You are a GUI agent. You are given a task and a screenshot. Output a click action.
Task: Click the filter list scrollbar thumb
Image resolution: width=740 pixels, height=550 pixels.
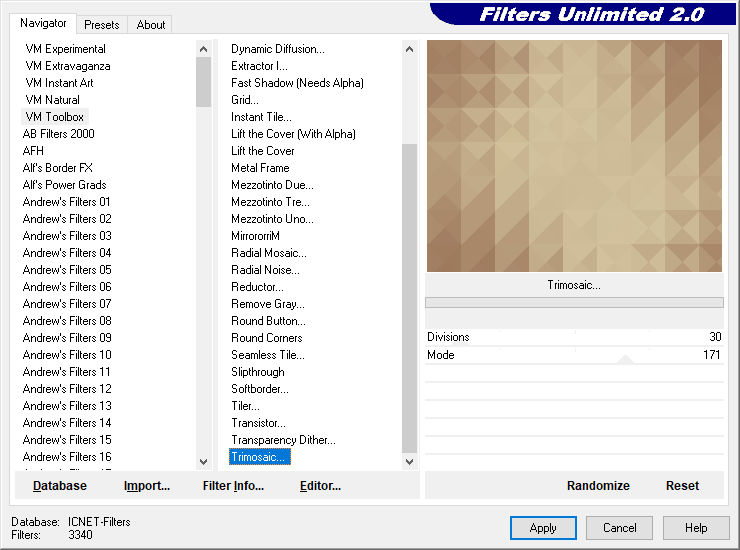point(409,298)
